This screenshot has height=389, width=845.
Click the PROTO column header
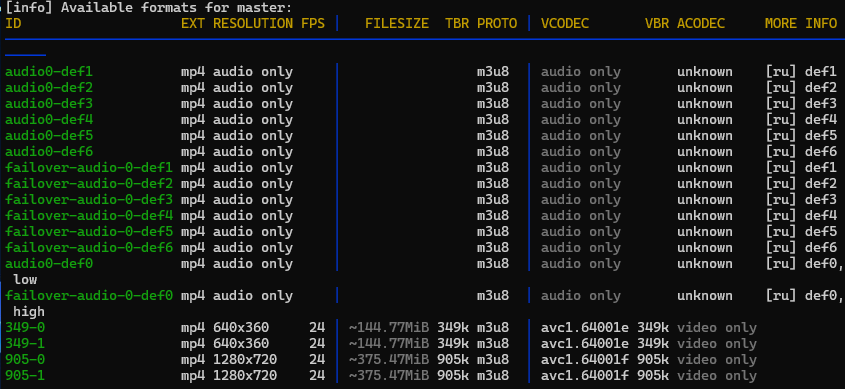click(x=497, y=24)
